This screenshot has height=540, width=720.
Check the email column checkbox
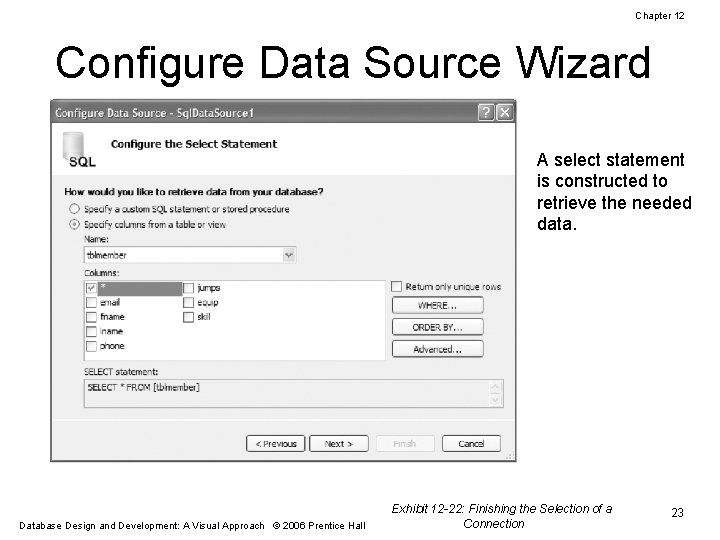(x=91, y=303)
